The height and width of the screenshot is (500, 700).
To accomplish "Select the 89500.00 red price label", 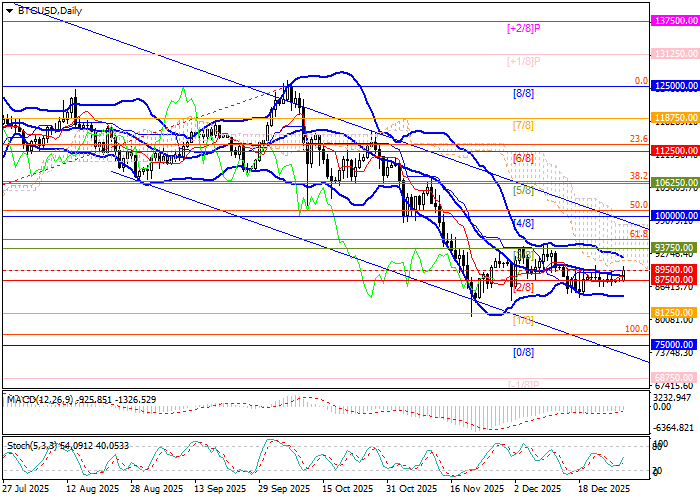I will 675,270.
